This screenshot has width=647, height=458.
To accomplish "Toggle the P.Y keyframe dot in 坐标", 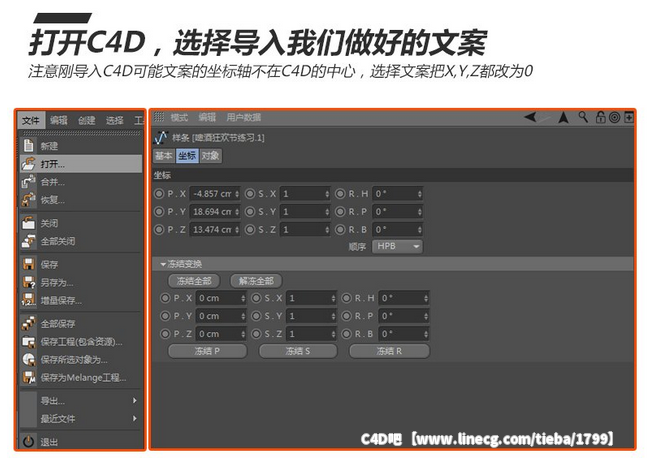I will tap(159, 212).
